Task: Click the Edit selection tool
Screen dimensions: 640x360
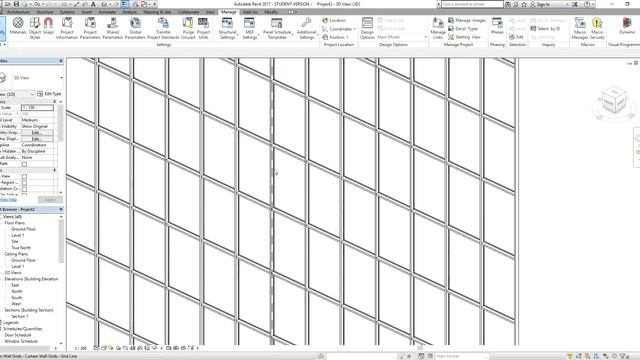Action: 516,37
